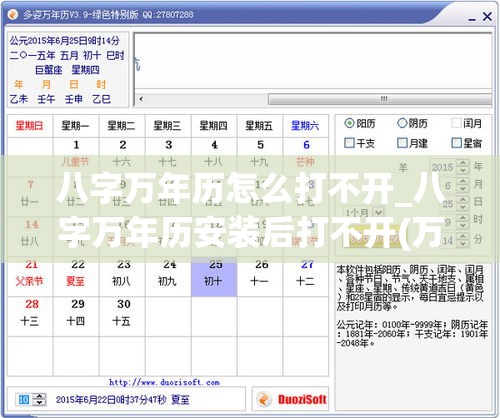This screenshot has width=500, height=418.
Task: Click the 星期四 column header
Action: [214, 126]
